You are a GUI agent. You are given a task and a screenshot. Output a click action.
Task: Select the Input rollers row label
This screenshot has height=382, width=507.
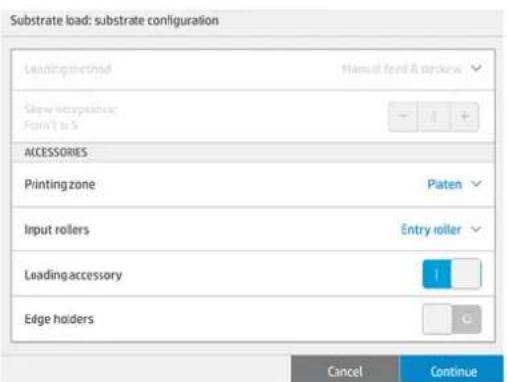(57, 230)
